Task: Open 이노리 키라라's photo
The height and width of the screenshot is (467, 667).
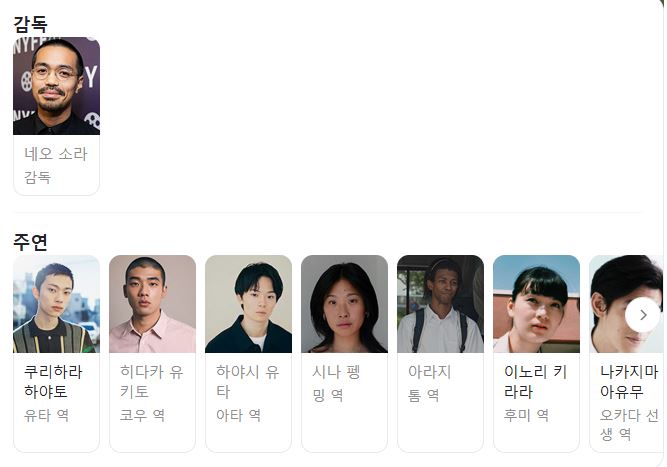Action: (x=536, y=304)
